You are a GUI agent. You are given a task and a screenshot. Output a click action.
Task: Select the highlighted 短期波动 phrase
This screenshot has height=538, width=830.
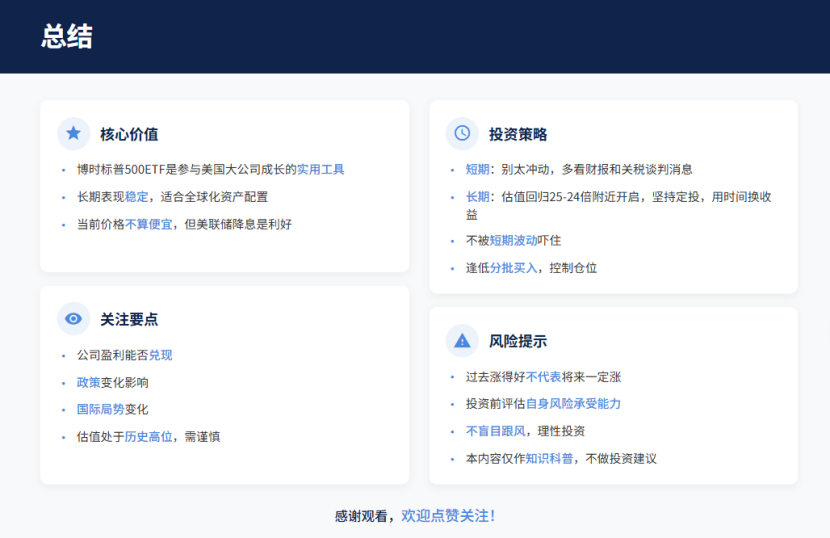coord(514,241)
